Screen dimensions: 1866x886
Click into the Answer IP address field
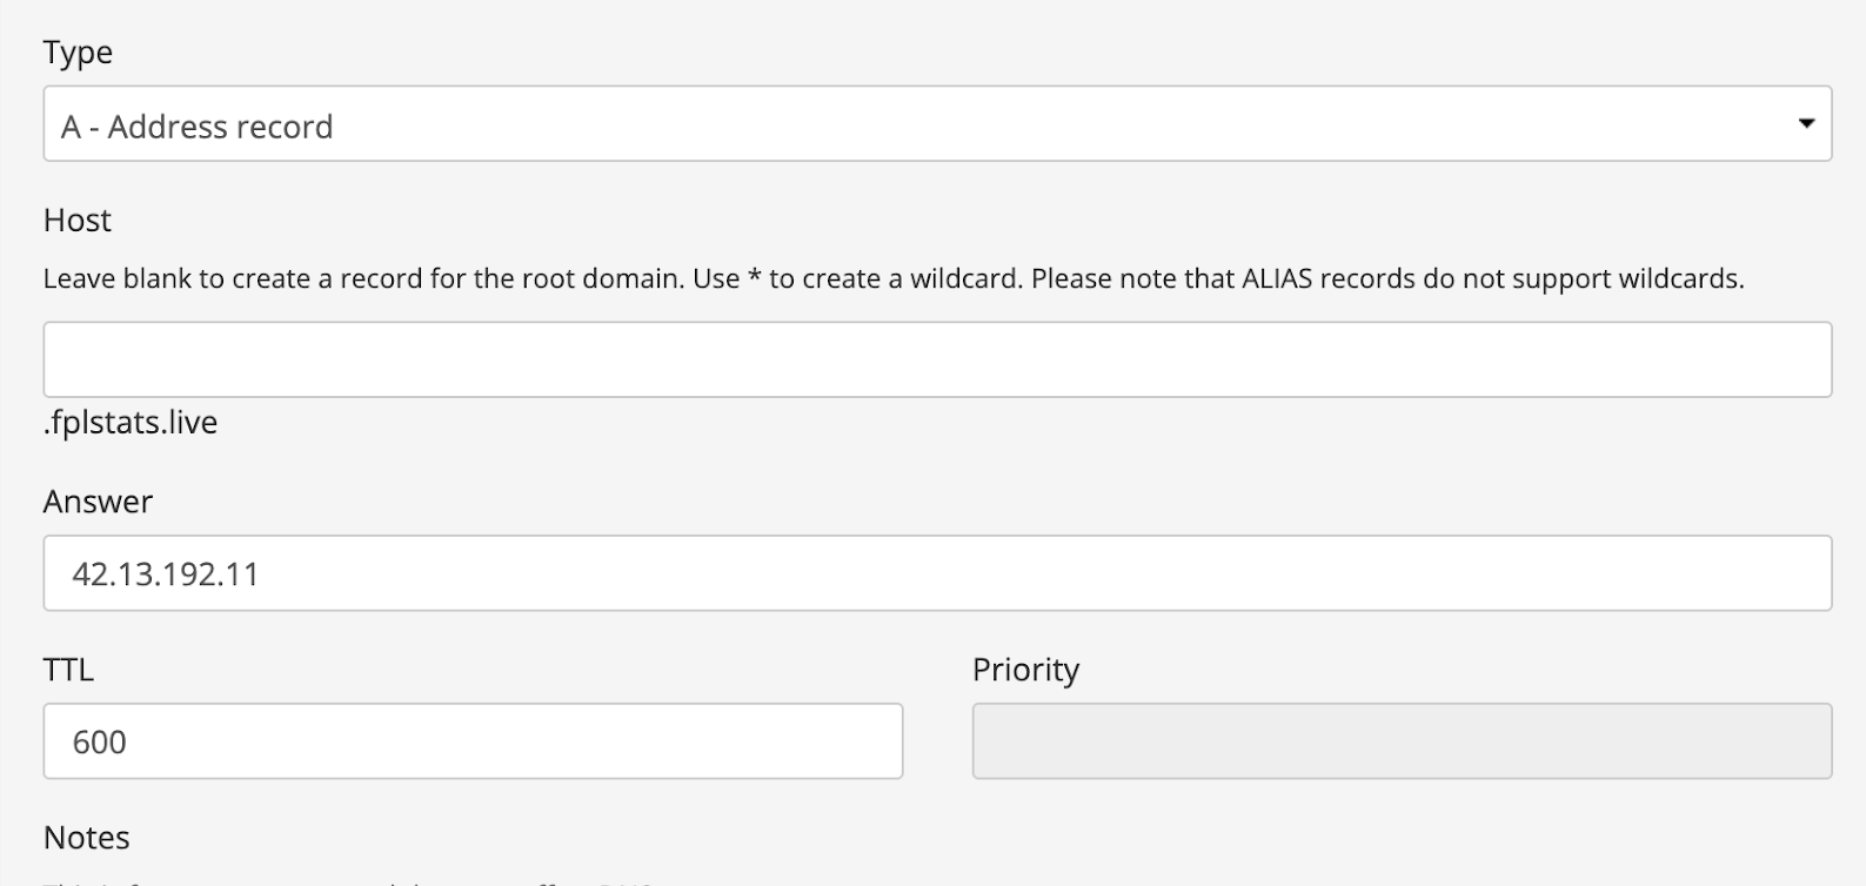pos(937,573)
